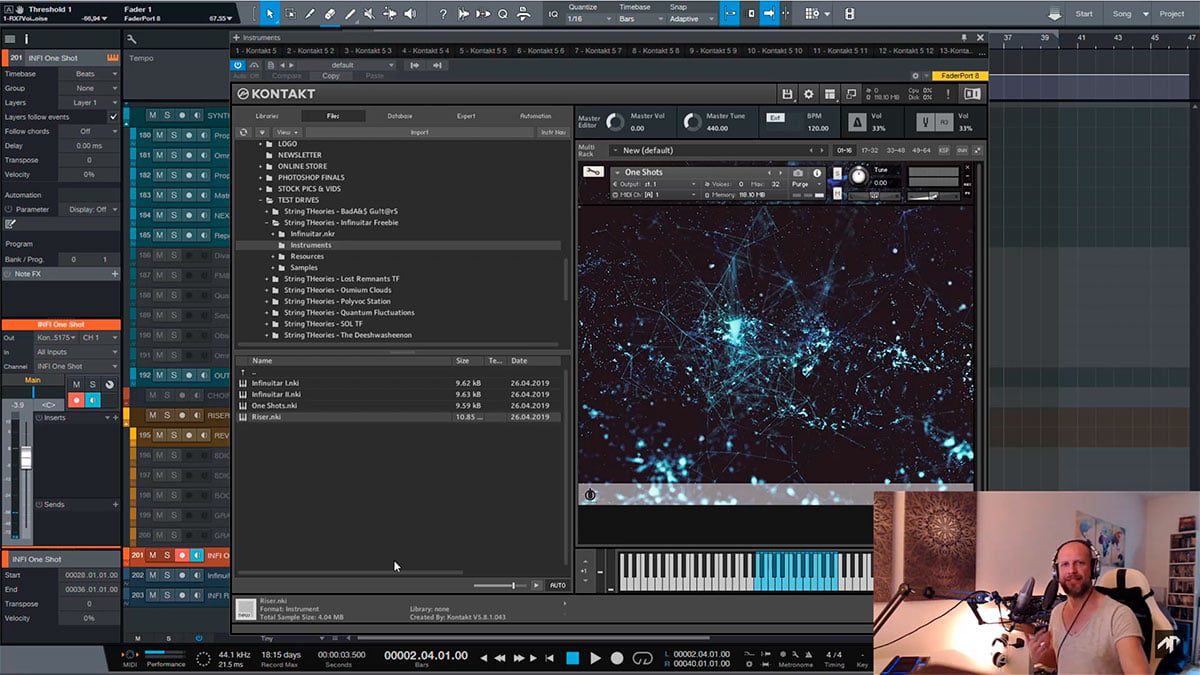Mute track 180 in track list
The width and height of the screenshot is (1200, 675).
(159, 135)
